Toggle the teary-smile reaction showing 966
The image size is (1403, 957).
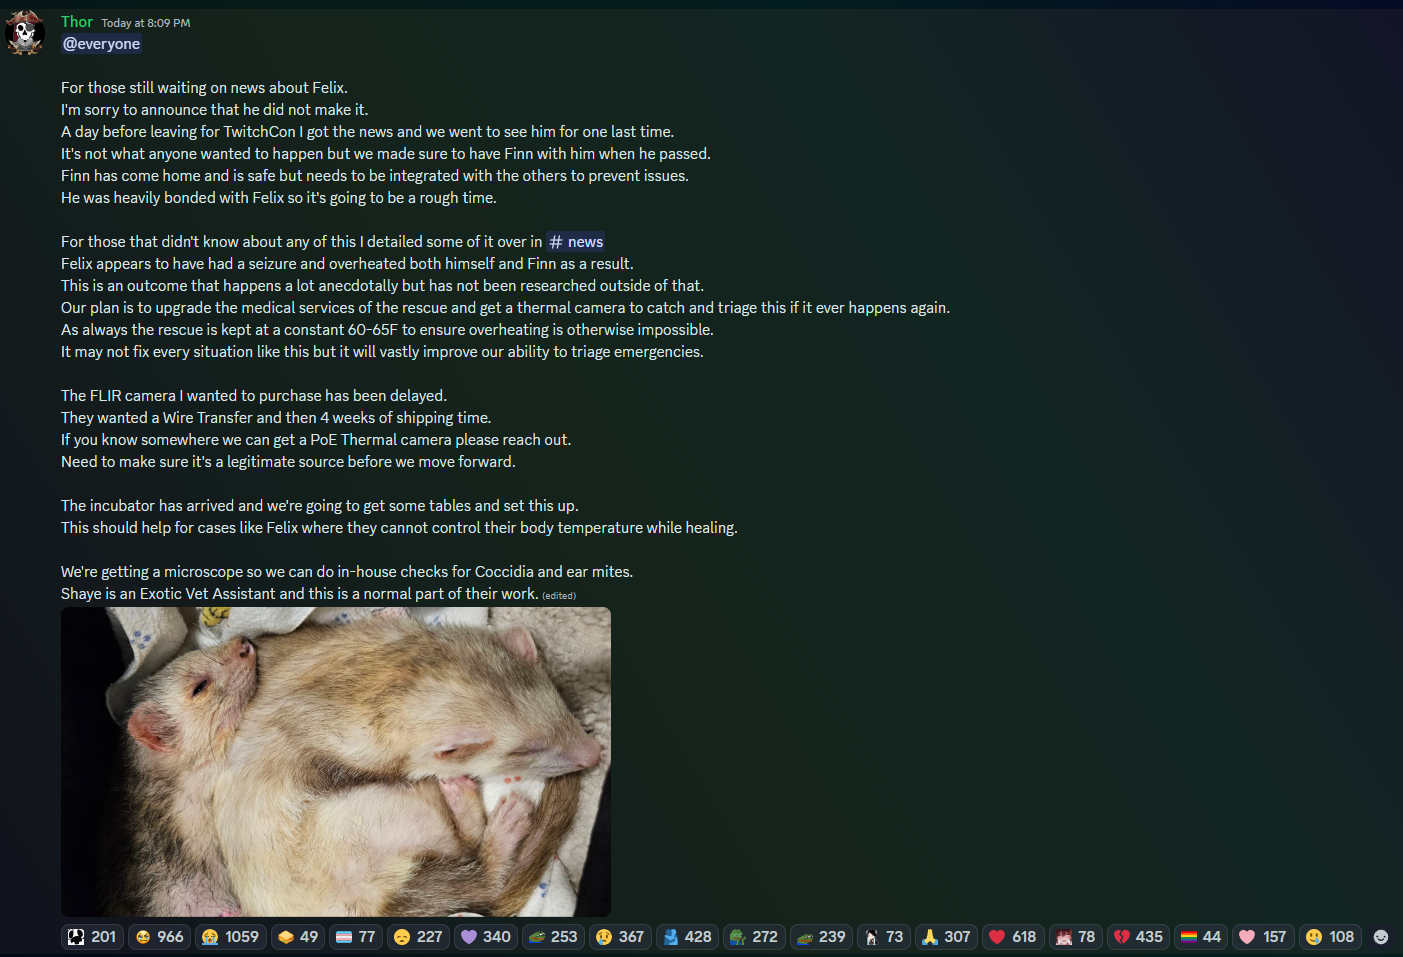[x=160, y=937]
